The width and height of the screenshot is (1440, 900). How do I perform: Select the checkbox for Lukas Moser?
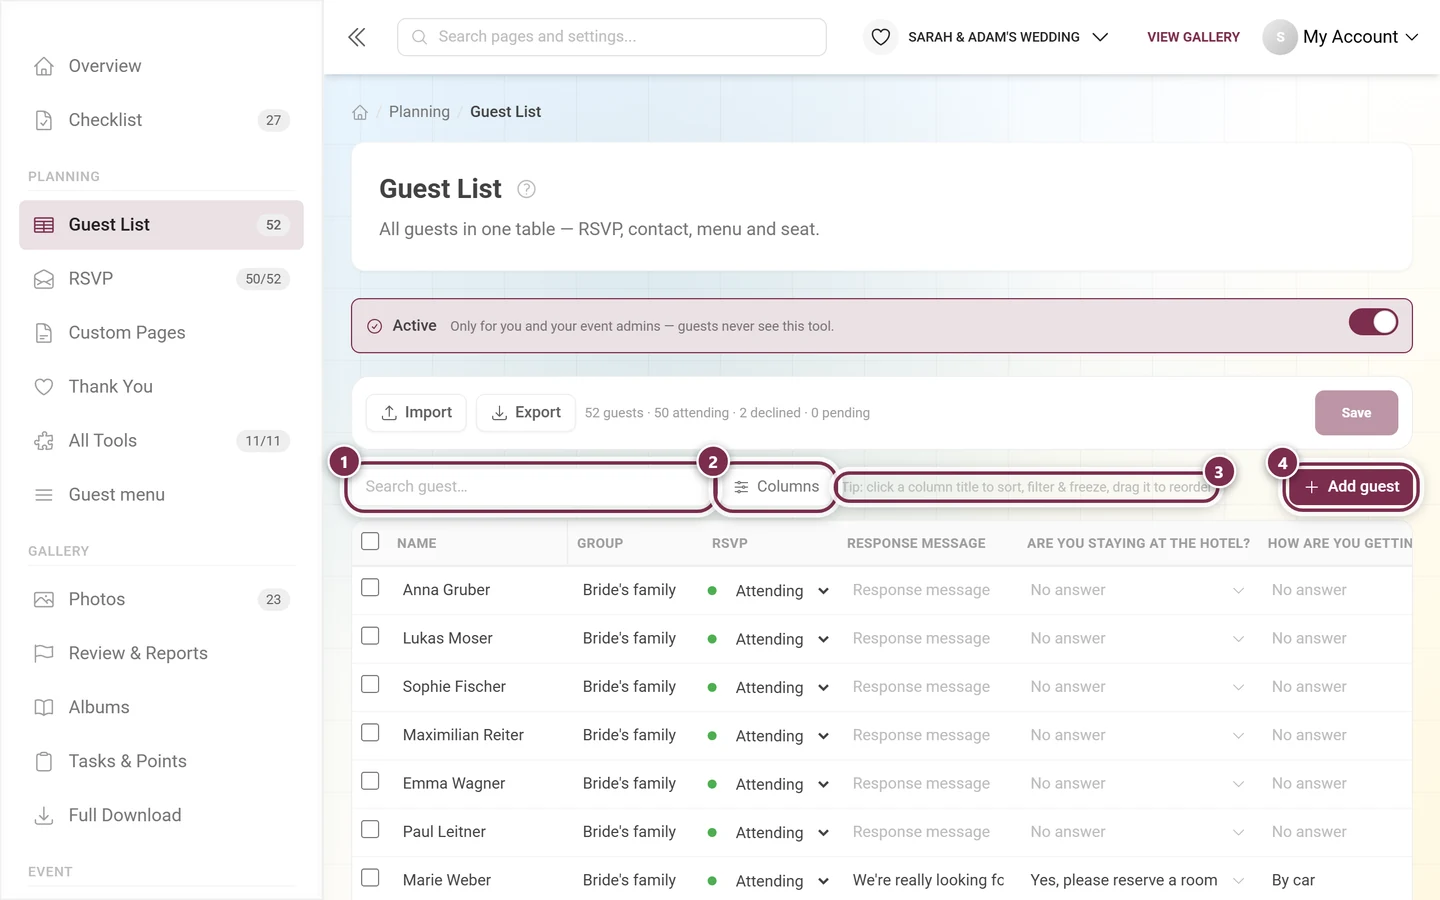pos(370,636)
